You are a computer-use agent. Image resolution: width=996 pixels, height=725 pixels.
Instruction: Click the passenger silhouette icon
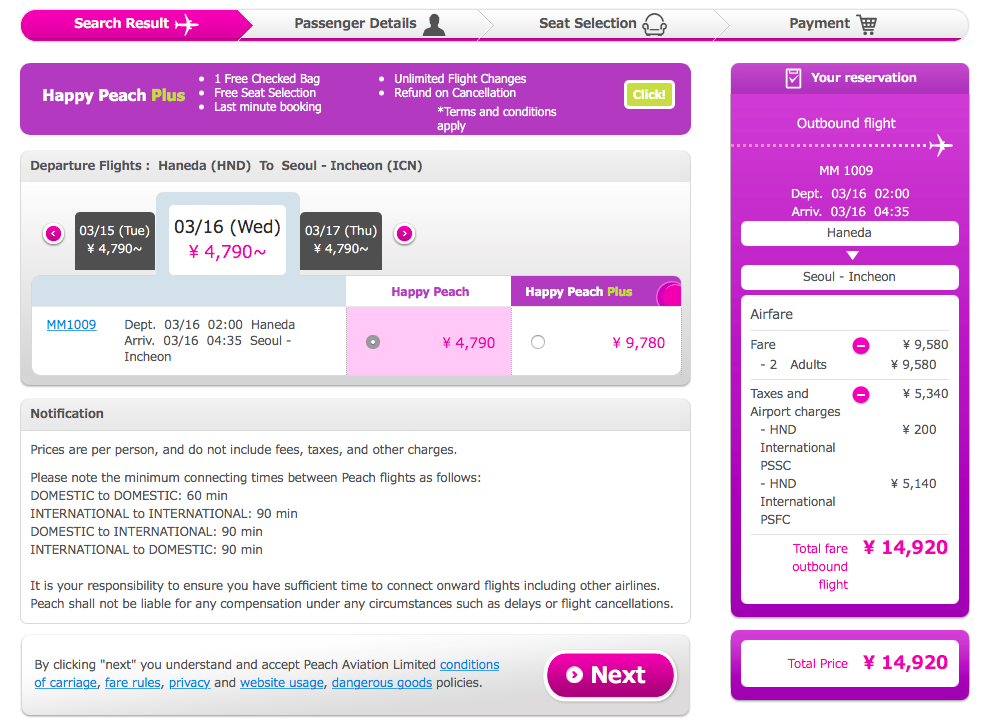[434, 24]
